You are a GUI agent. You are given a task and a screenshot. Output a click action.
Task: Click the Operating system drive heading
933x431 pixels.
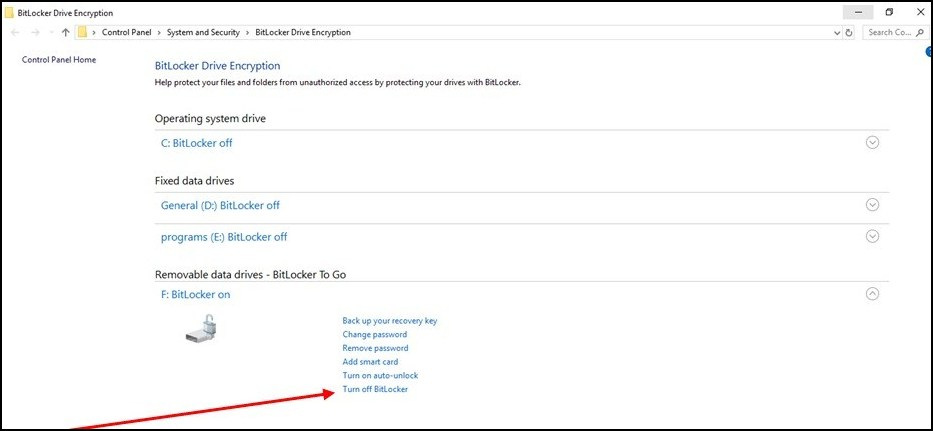click(210, 118)
